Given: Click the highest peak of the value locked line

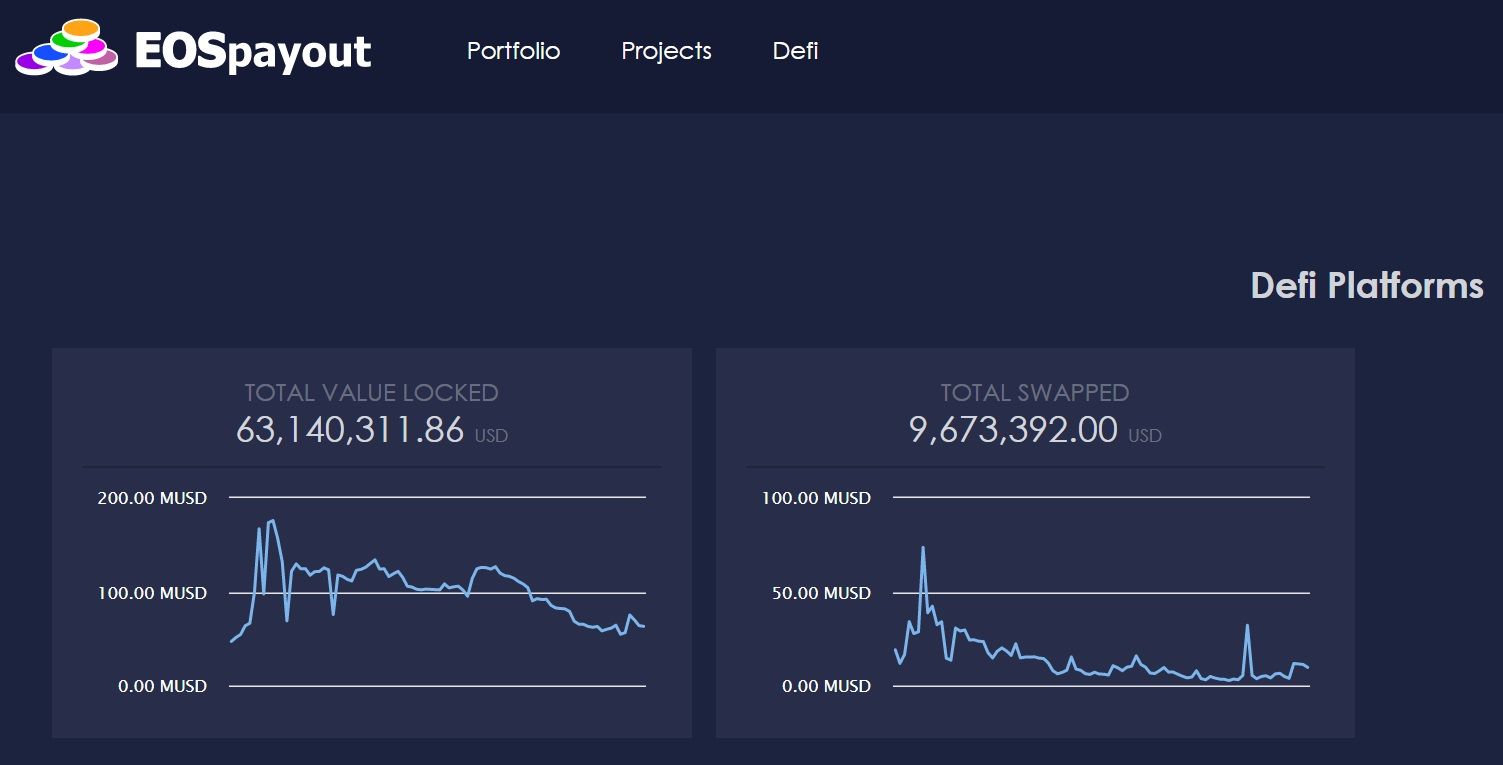Looking at the screenshot, I should (x=272, y=521).
